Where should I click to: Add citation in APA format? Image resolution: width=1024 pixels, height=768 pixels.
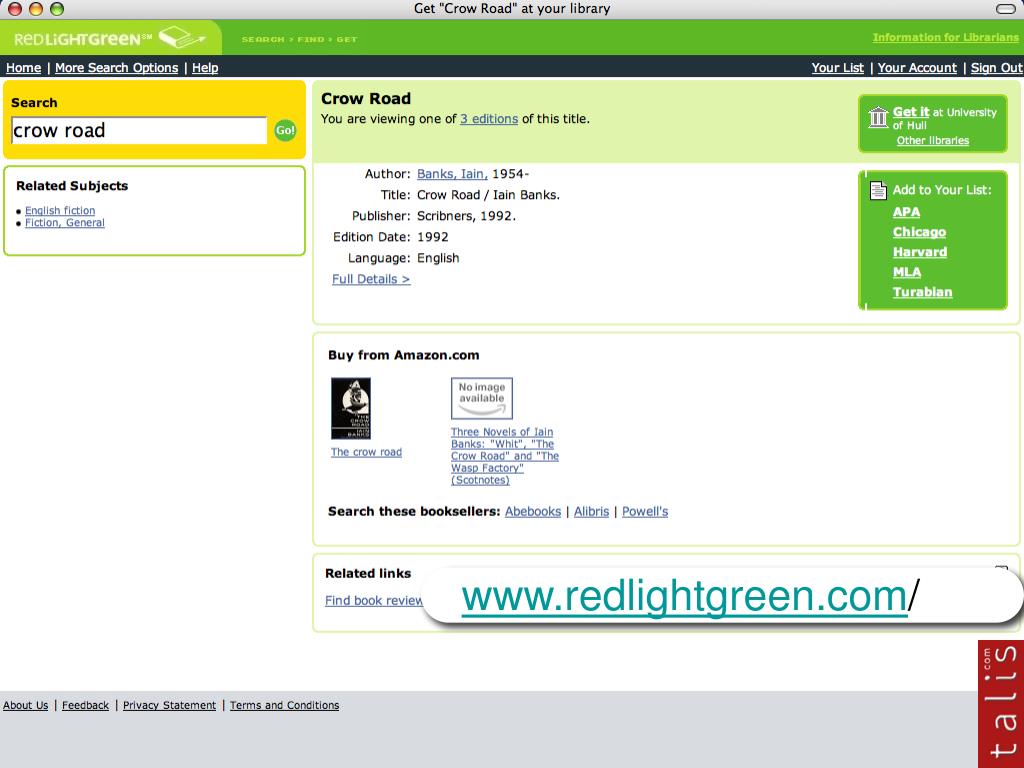[x=906, y=212]
